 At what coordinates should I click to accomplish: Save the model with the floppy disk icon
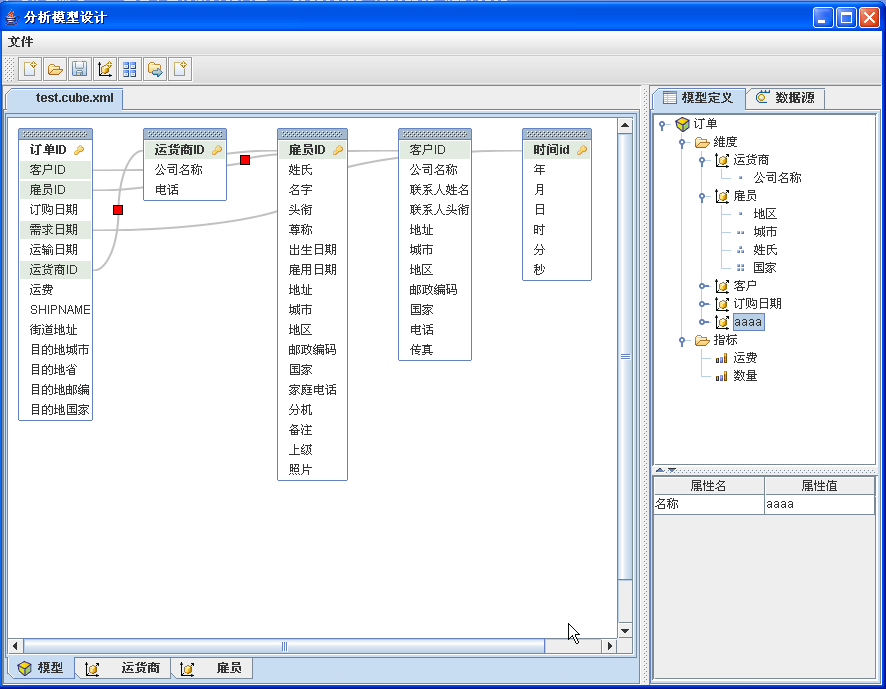[80, 69]
